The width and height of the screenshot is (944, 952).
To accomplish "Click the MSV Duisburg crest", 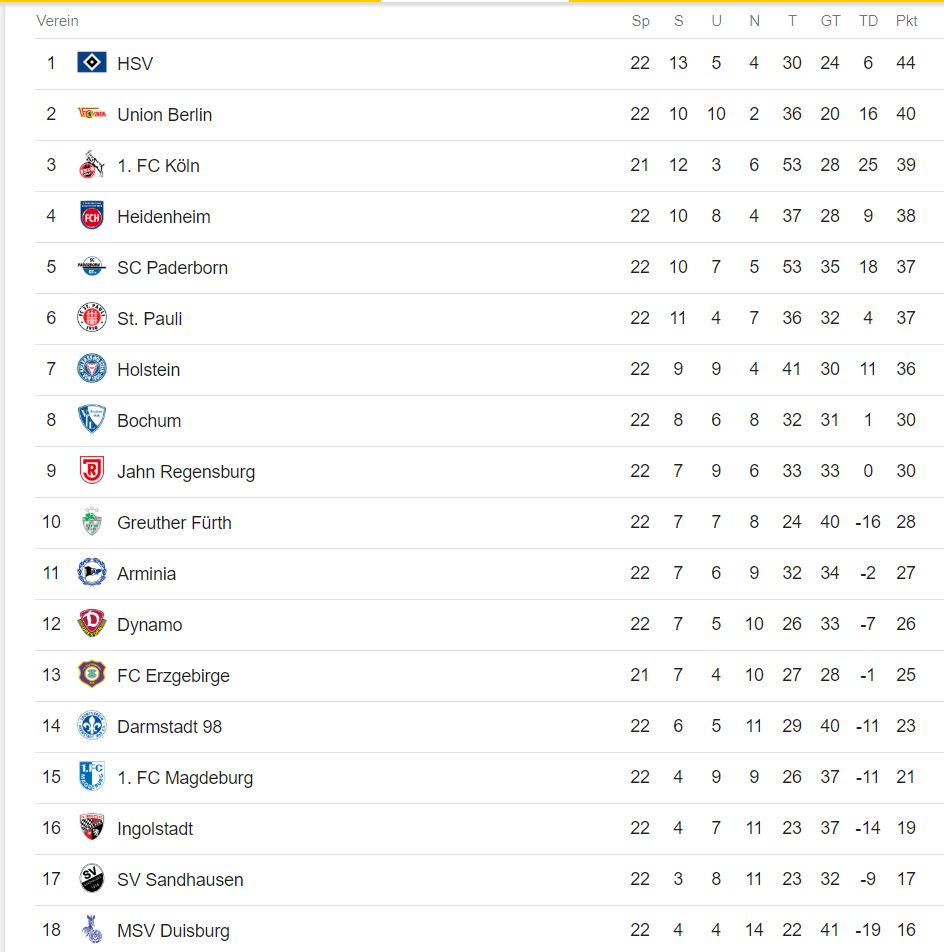I will (92, 930).
